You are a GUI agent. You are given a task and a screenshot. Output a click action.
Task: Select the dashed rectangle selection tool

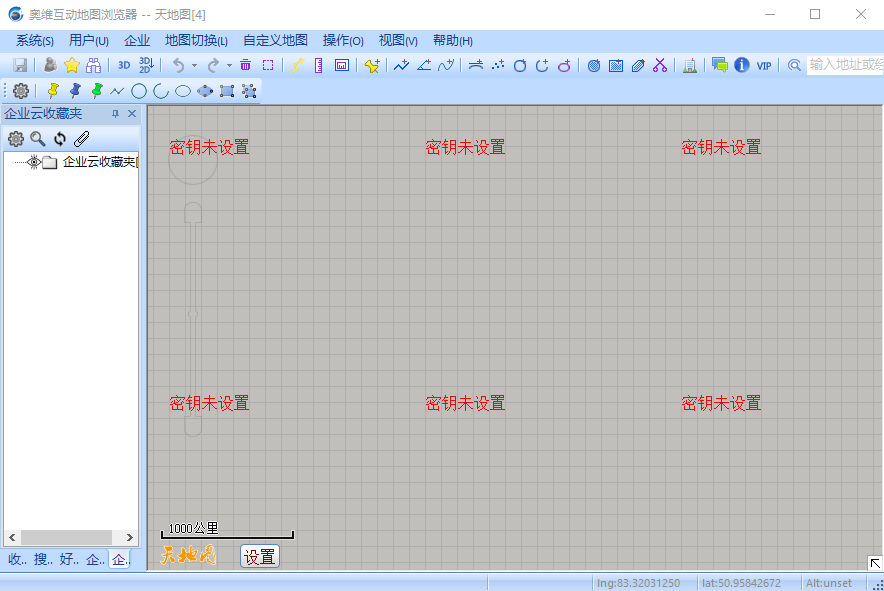click(x=268, y=65)
